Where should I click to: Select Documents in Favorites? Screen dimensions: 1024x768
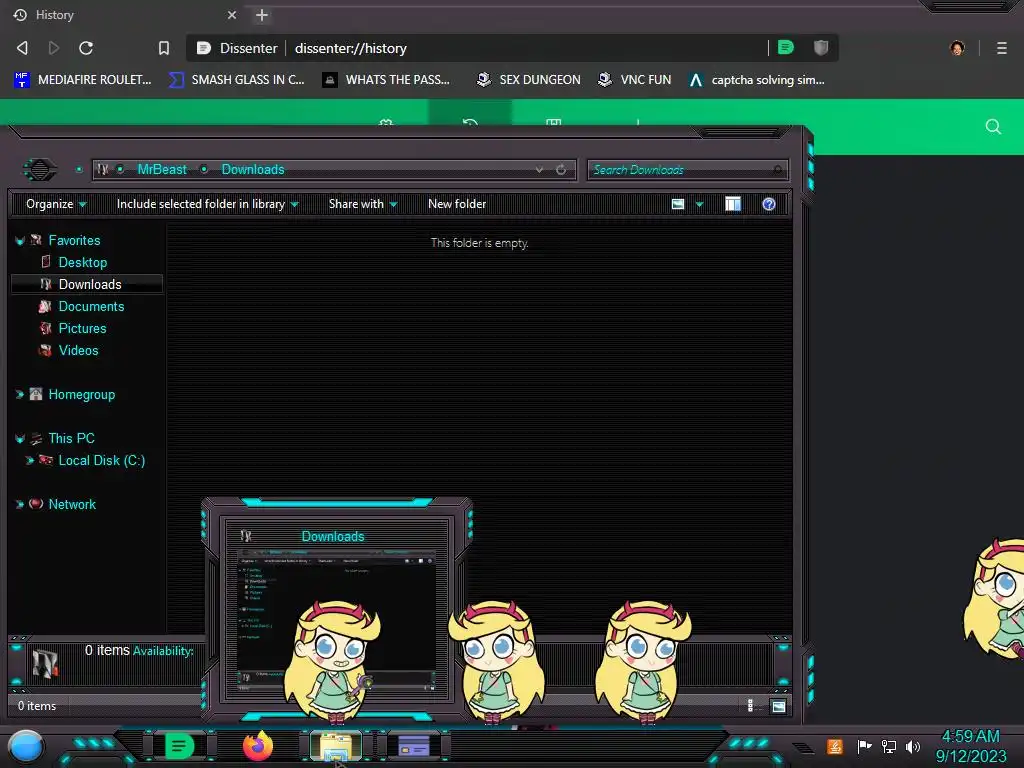(x=91, y=306)
